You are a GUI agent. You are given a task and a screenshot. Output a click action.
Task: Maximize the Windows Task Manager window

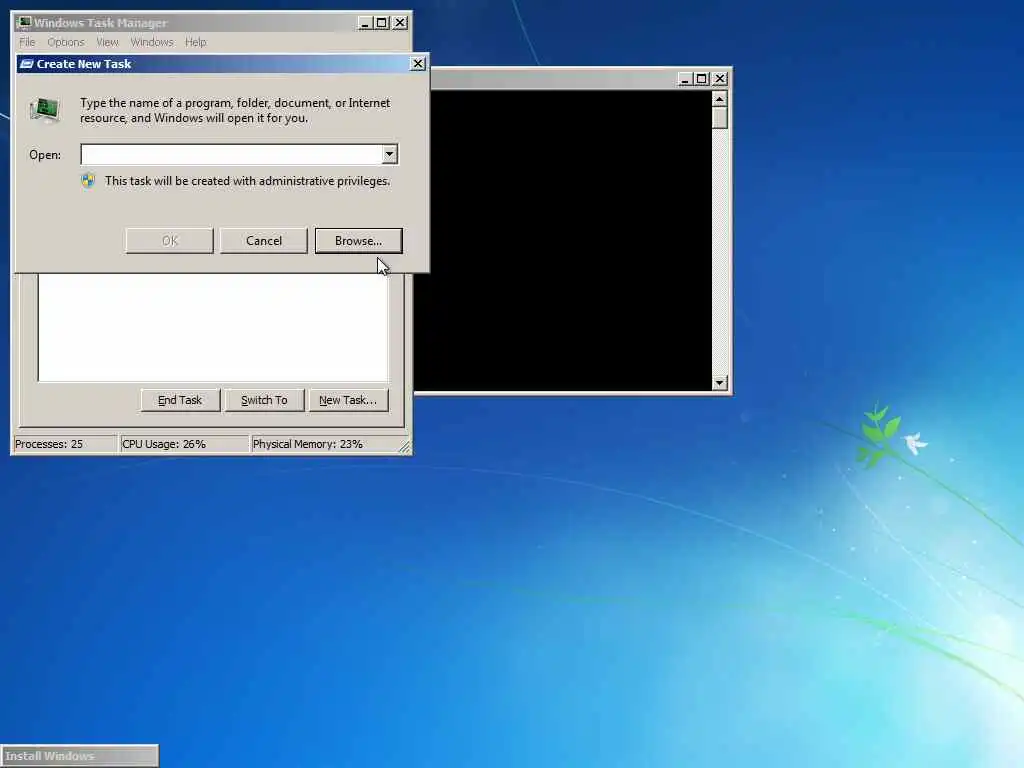click(x=381, y=23)
